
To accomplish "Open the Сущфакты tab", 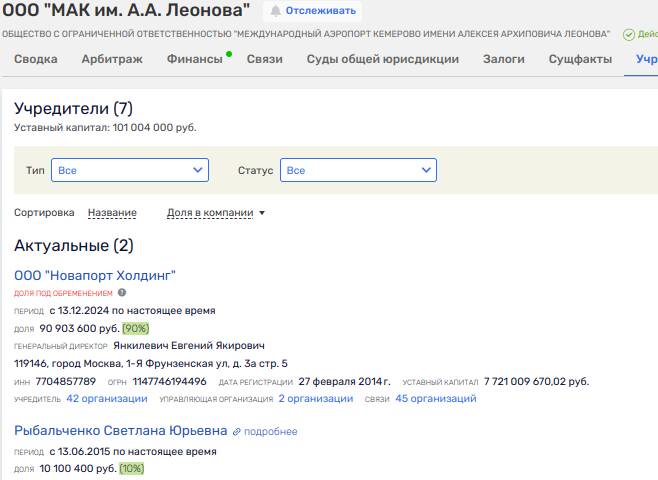I will coord(580,59).
